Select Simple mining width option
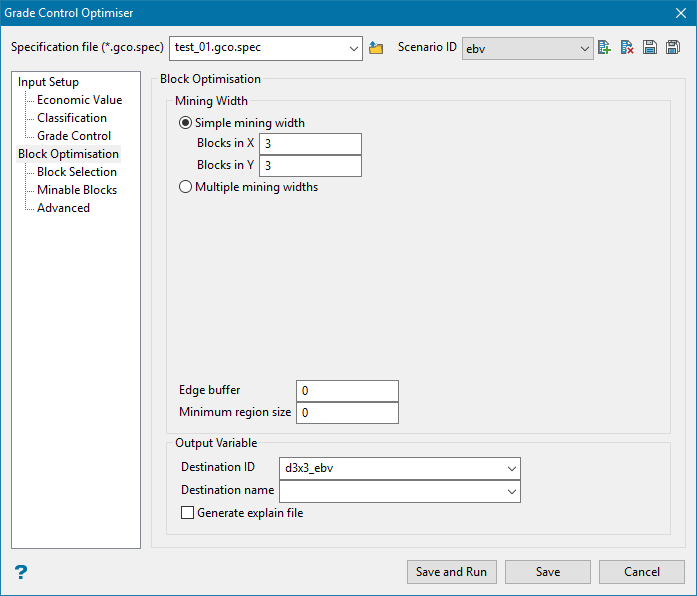The height and width of the screenshot is (596, 697). point(185,123)
